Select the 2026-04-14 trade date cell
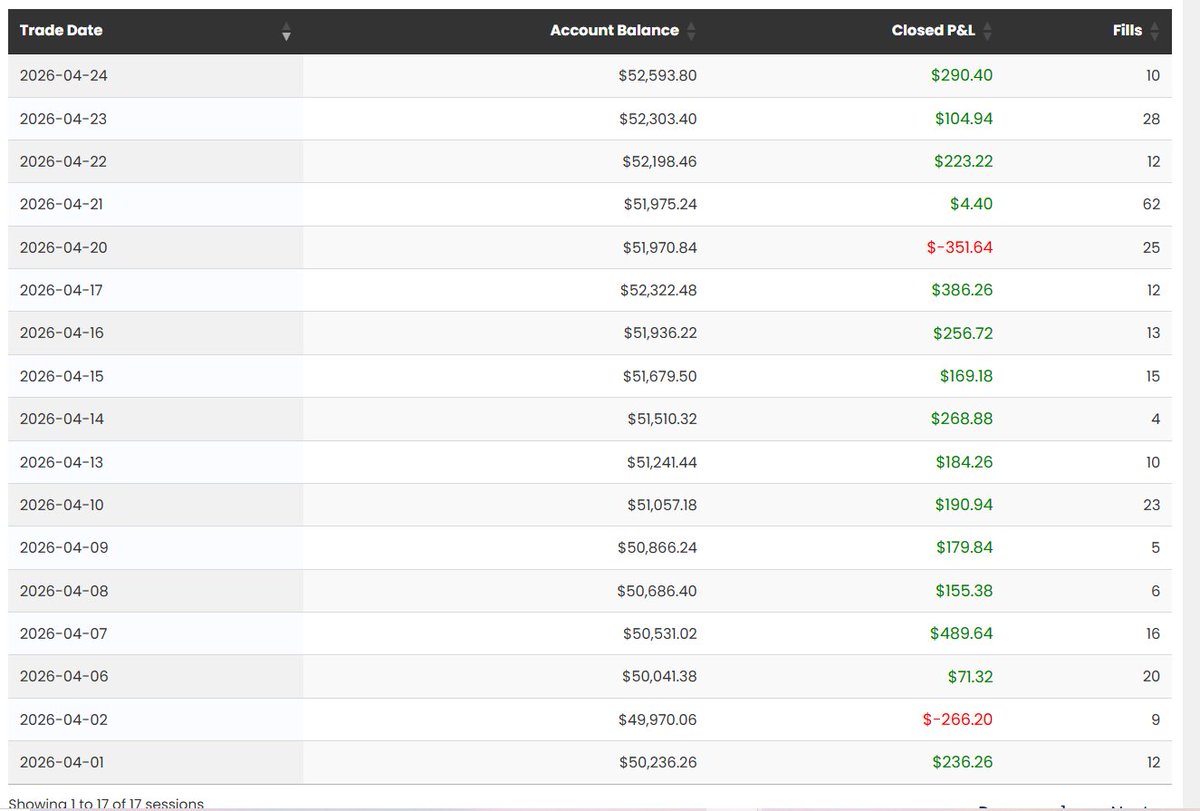1200x811 pixels. click(x=155, y=420)
